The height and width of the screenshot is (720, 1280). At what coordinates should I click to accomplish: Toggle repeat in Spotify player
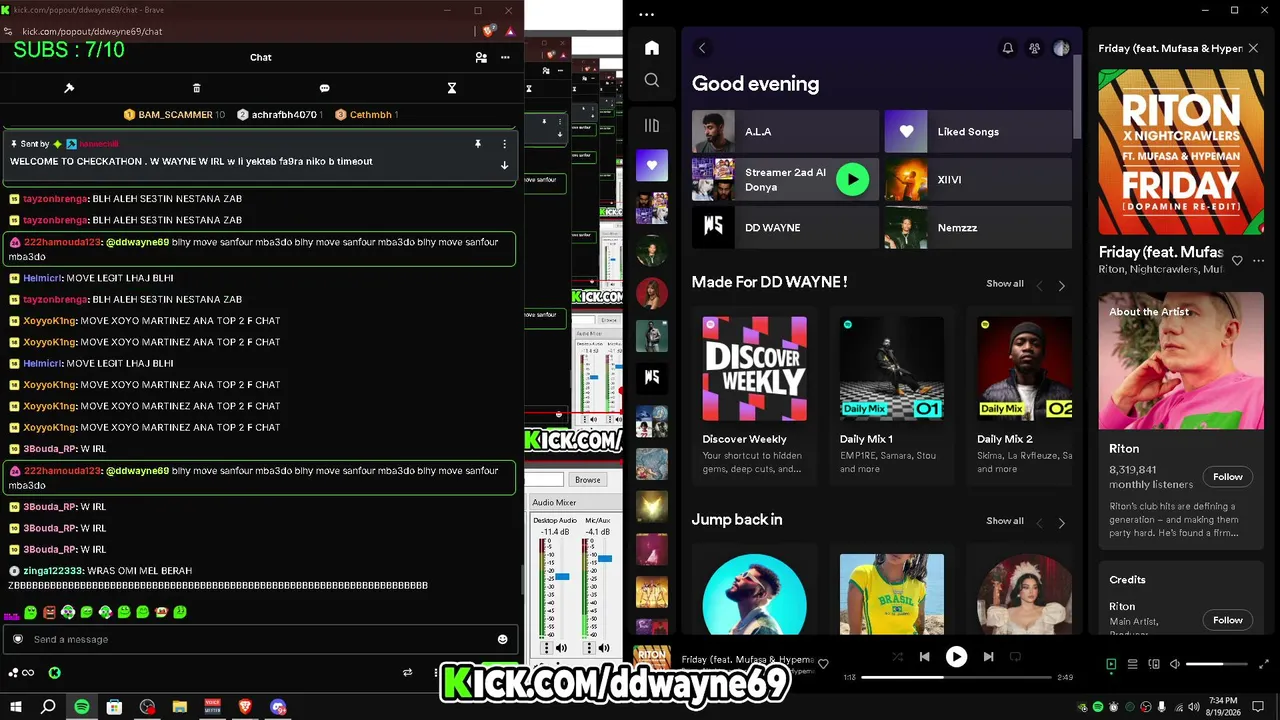(1015, 657)
